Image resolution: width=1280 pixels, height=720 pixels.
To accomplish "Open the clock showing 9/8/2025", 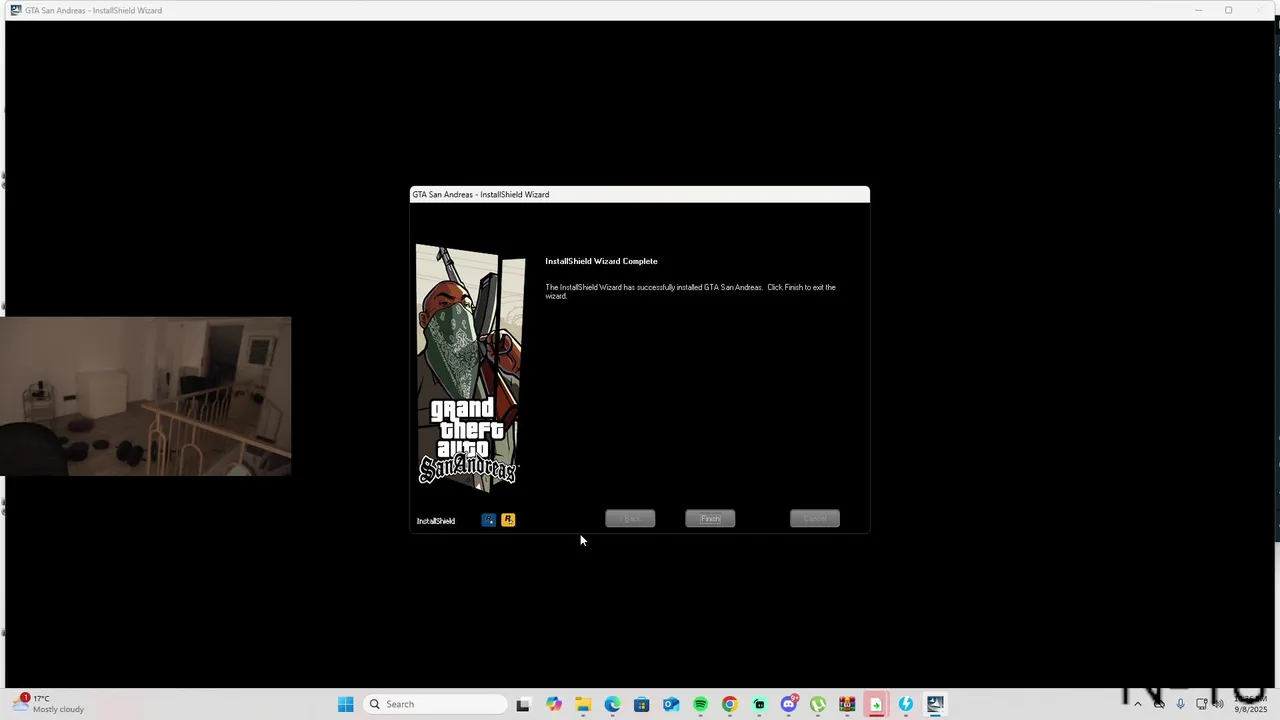I will click(1250, 704).
